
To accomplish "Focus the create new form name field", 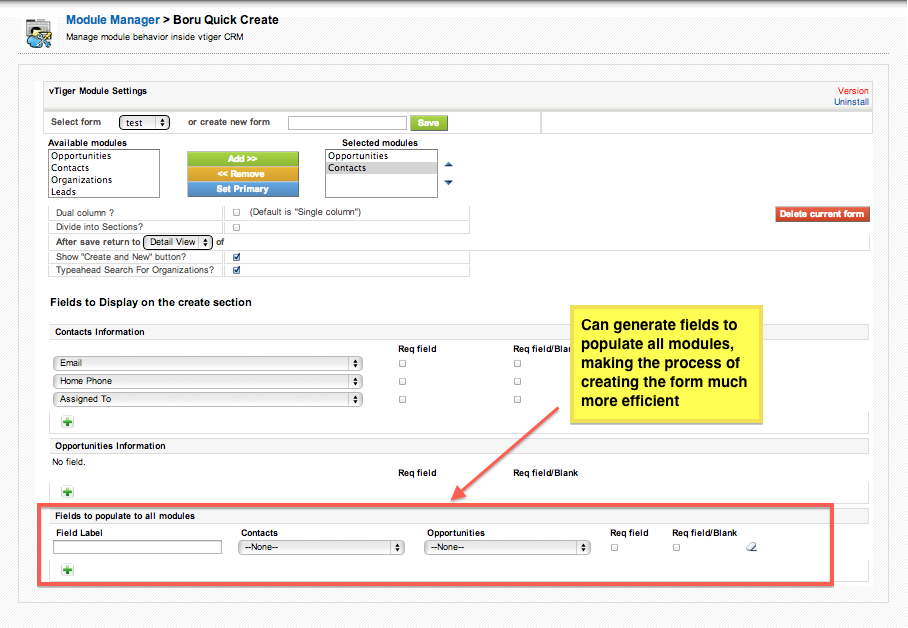I will click(347, 123).
